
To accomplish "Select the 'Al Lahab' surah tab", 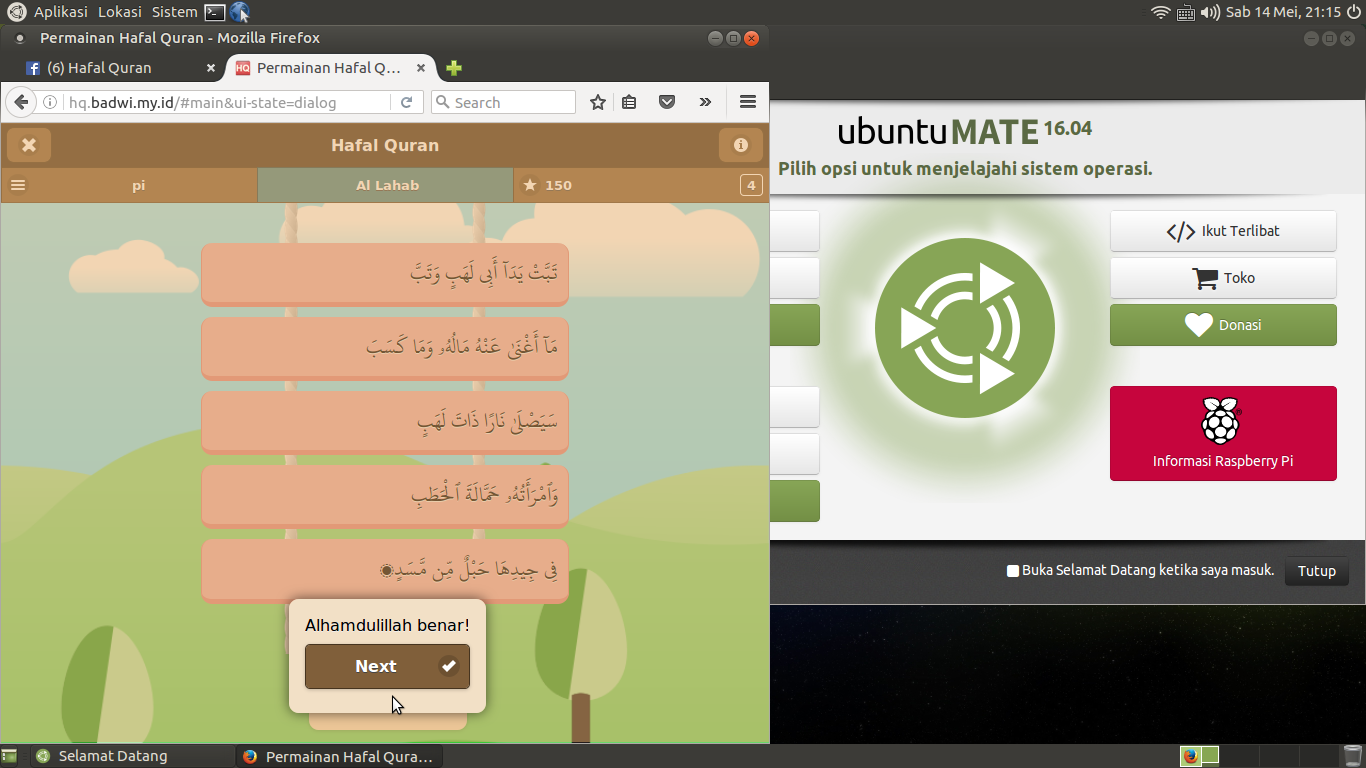I will tap(386, 185).
